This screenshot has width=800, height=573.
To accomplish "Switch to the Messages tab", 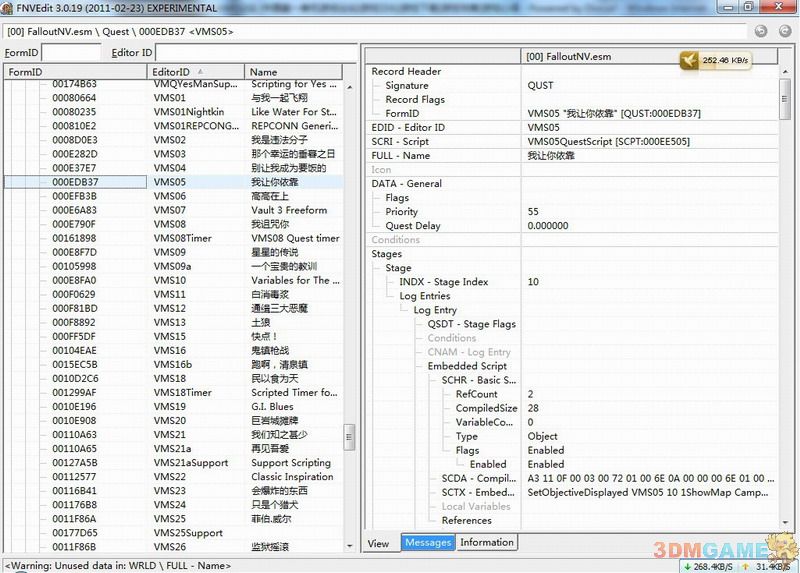I will [x=428, y=542].
